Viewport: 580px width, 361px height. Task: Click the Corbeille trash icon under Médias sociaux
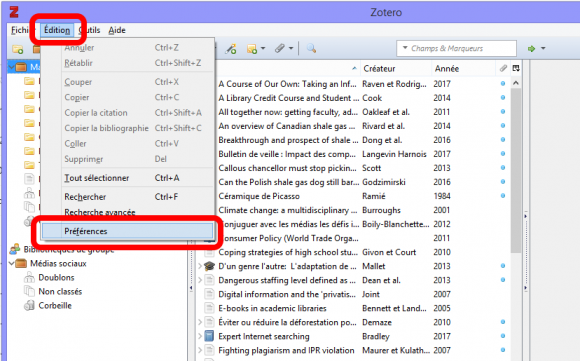click(x=29, y=306)
